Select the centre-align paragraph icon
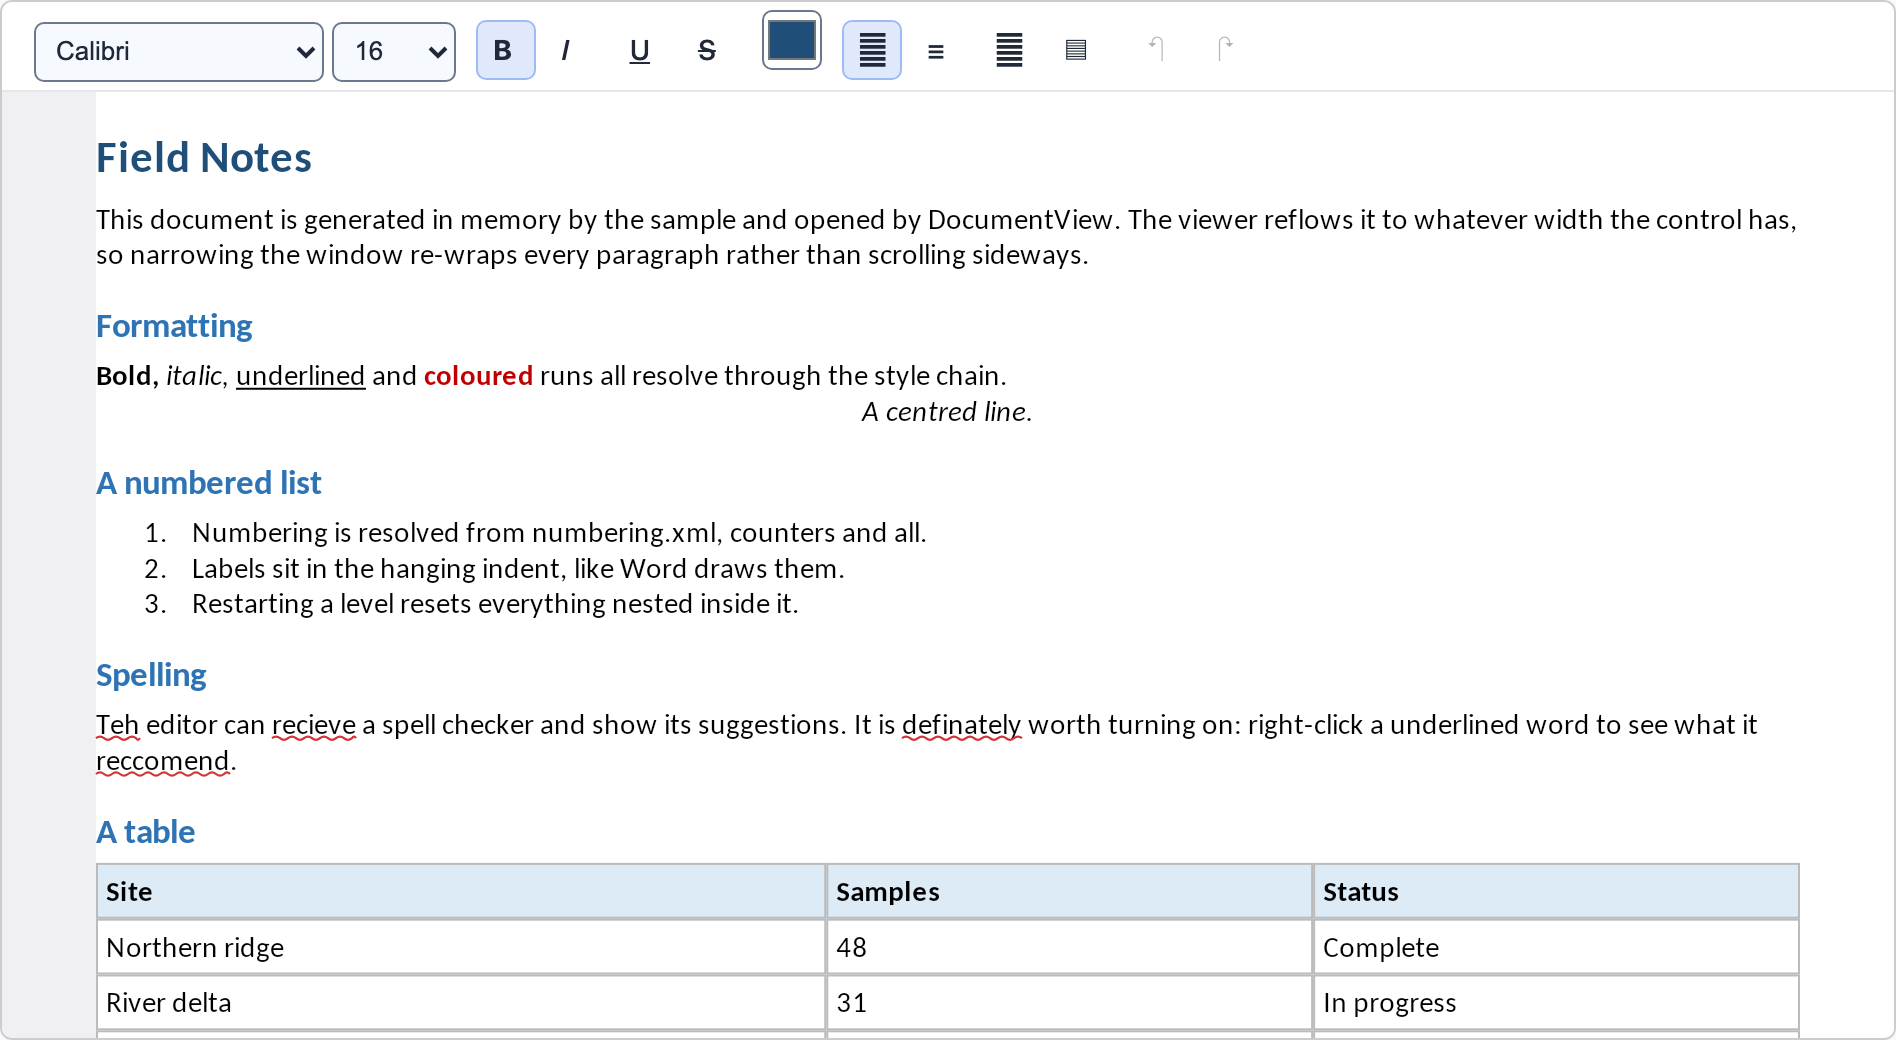The height and width of the screenshot is (1040, 1896). (x=936, y=50)
